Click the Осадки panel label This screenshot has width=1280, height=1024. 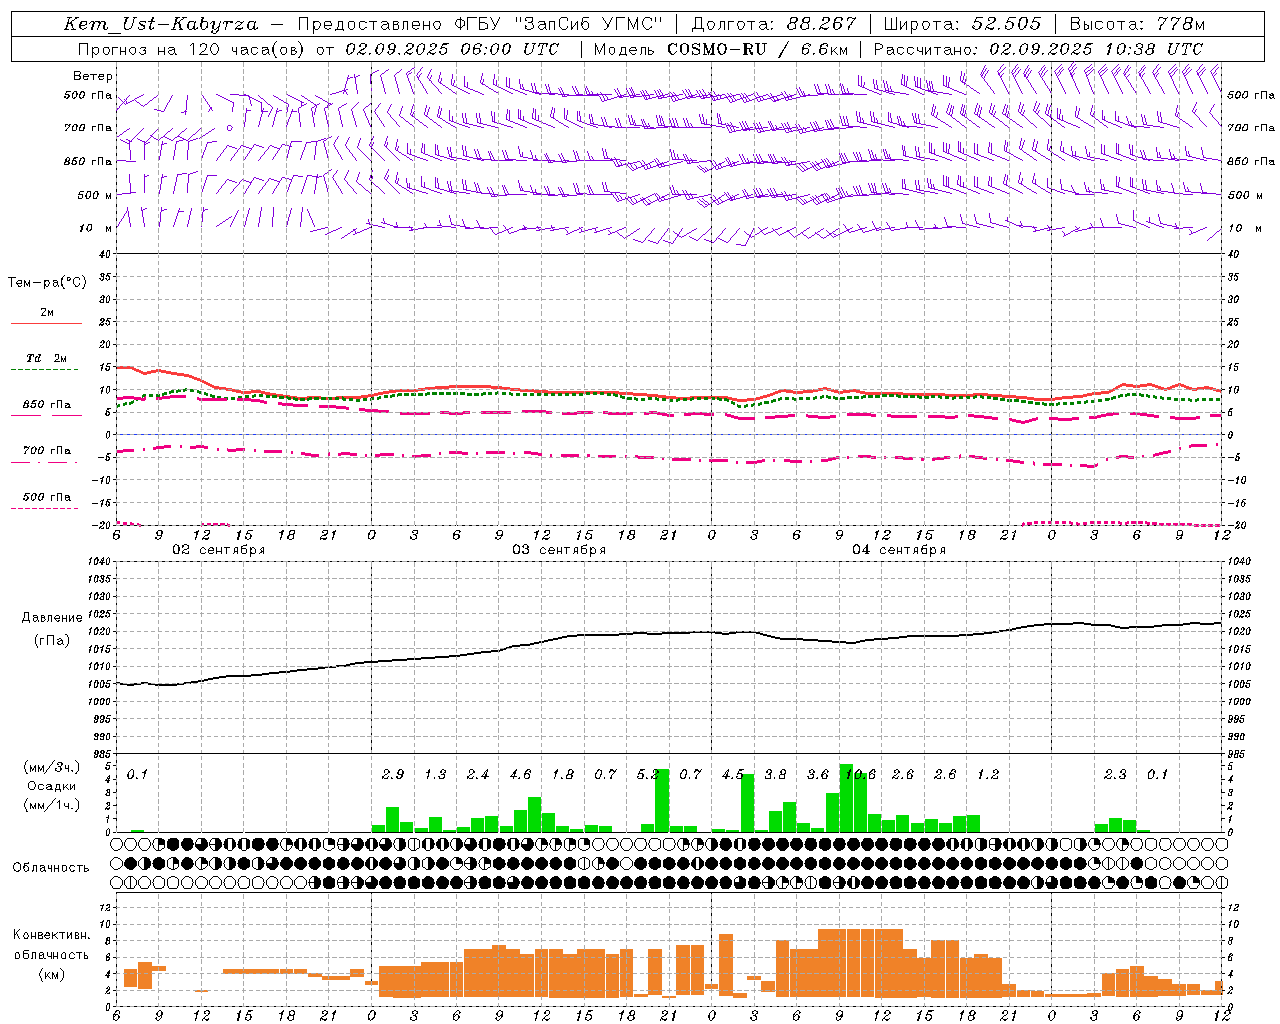(52, 786)
